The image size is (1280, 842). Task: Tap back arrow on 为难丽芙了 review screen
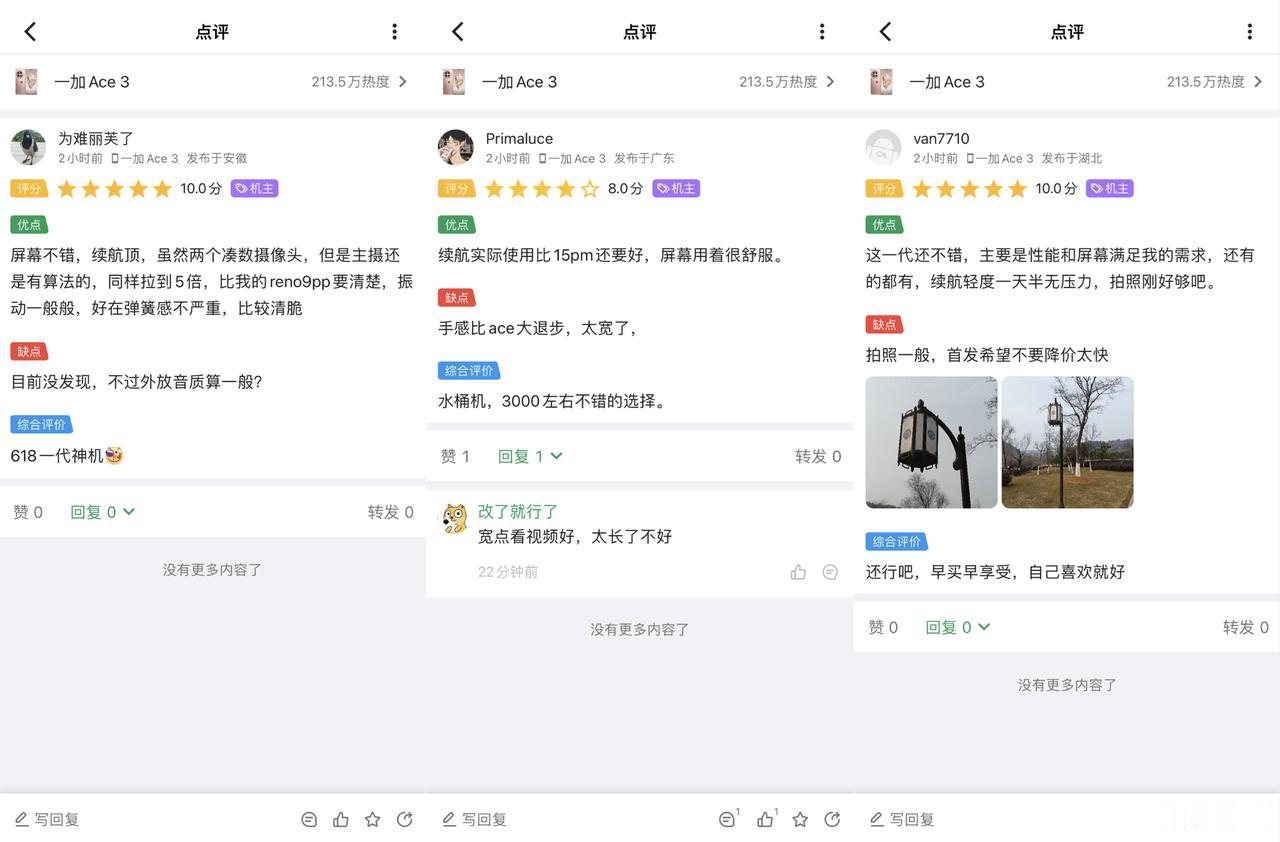(x=30, y=32)
